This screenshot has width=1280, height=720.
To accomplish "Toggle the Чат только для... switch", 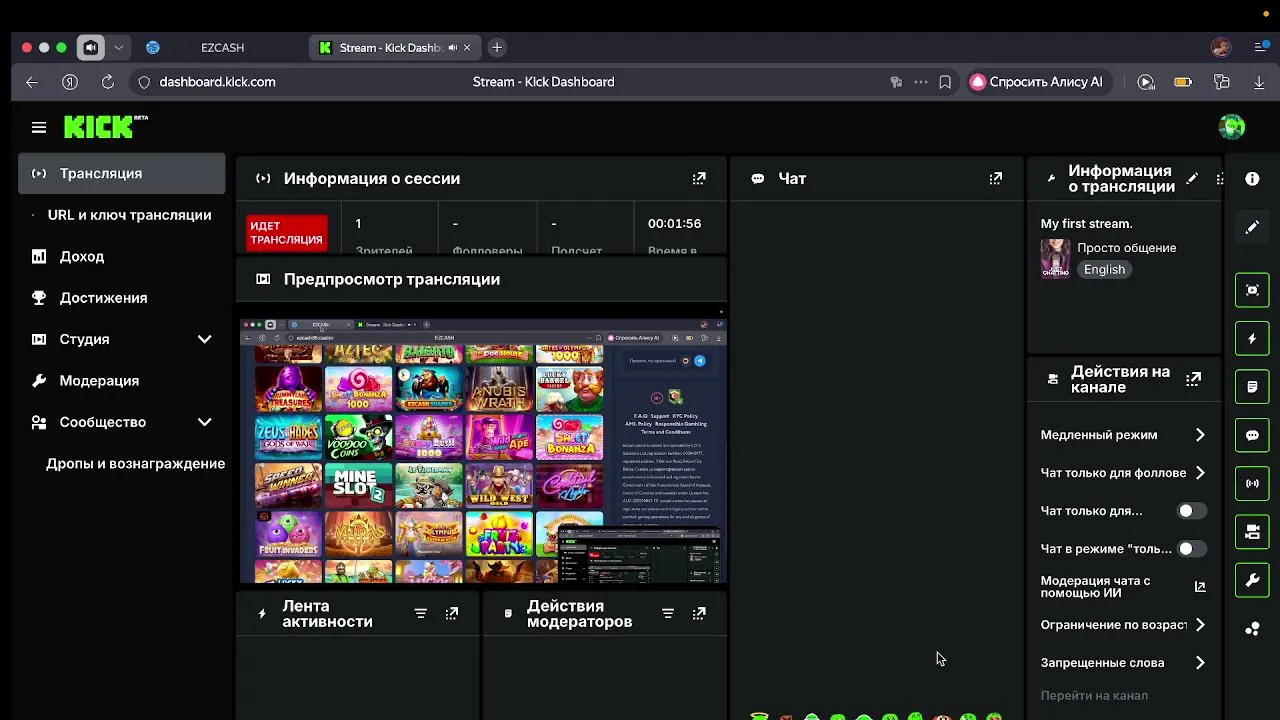I will coord(1191,511).
